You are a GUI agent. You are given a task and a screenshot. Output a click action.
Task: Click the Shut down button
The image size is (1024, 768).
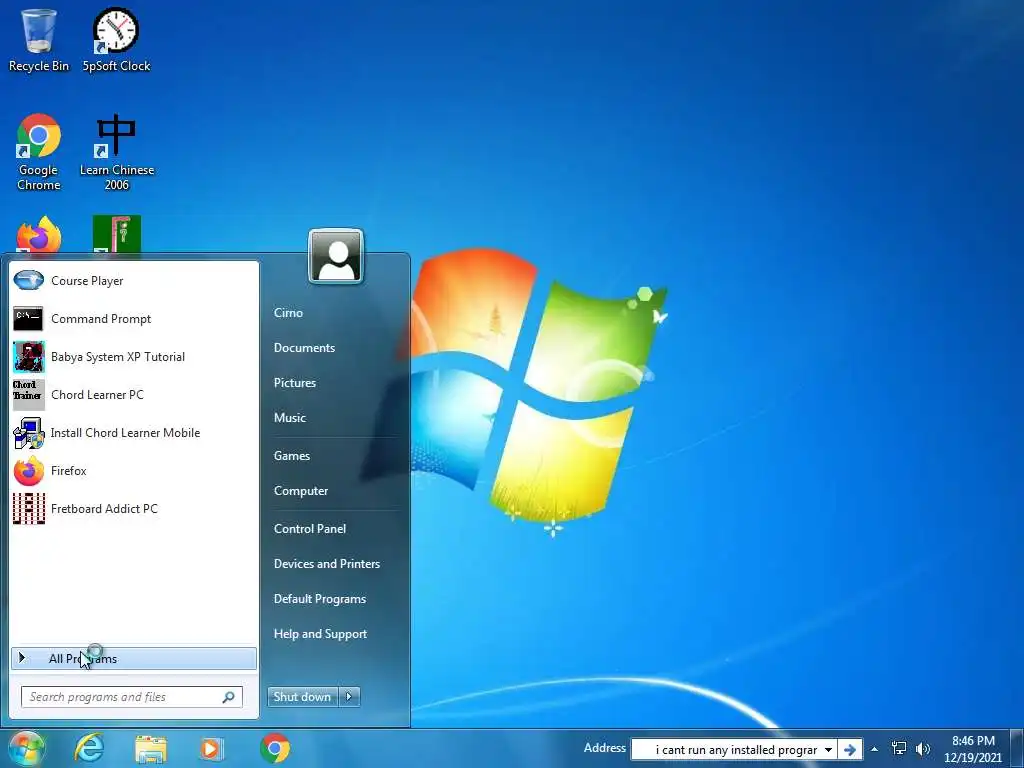click(303, 697)
